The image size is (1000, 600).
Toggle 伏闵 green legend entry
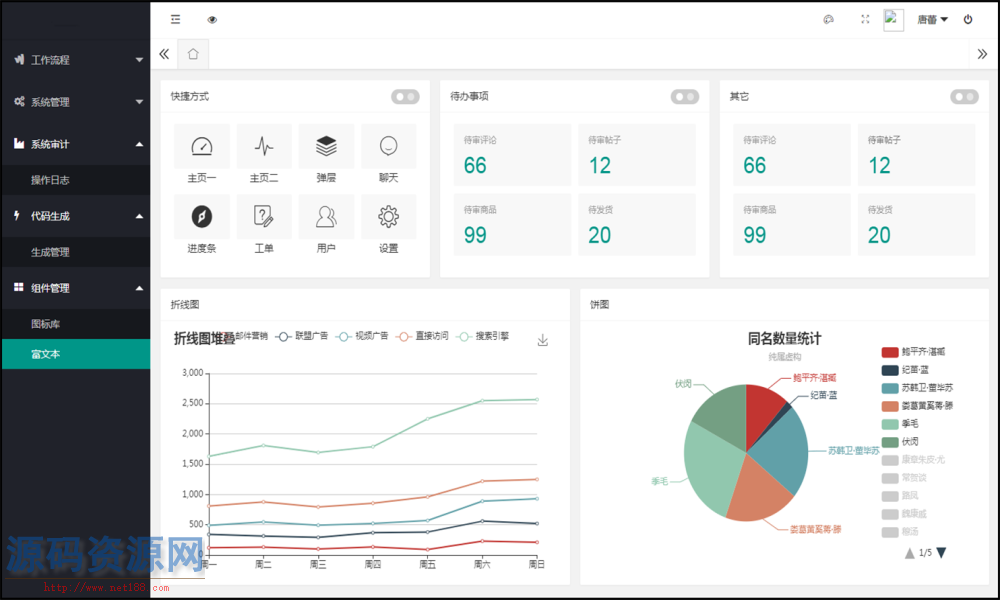click(x=901, y=442)
